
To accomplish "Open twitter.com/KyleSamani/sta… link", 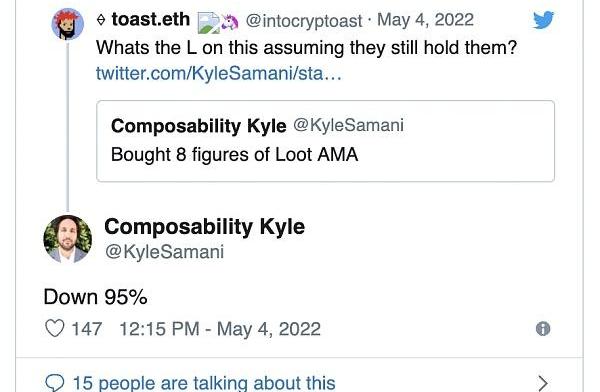I will [x=218, y=73].
